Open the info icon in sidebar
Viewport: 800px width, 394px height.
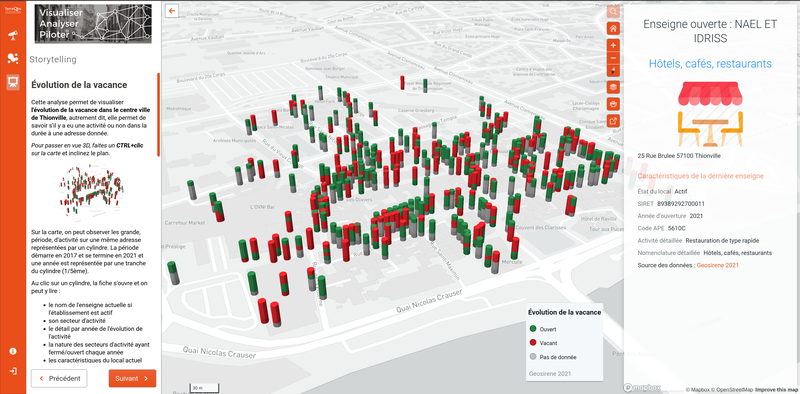[x=13, y=351]
